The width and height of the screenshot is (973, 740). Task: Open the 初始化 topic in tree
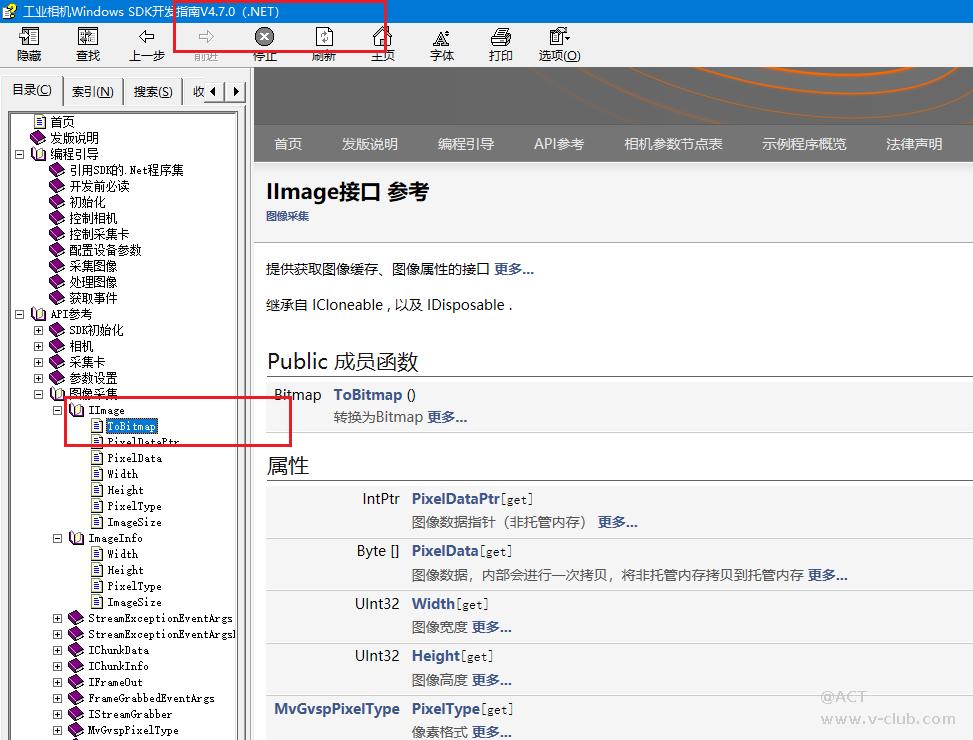[87, 202]
